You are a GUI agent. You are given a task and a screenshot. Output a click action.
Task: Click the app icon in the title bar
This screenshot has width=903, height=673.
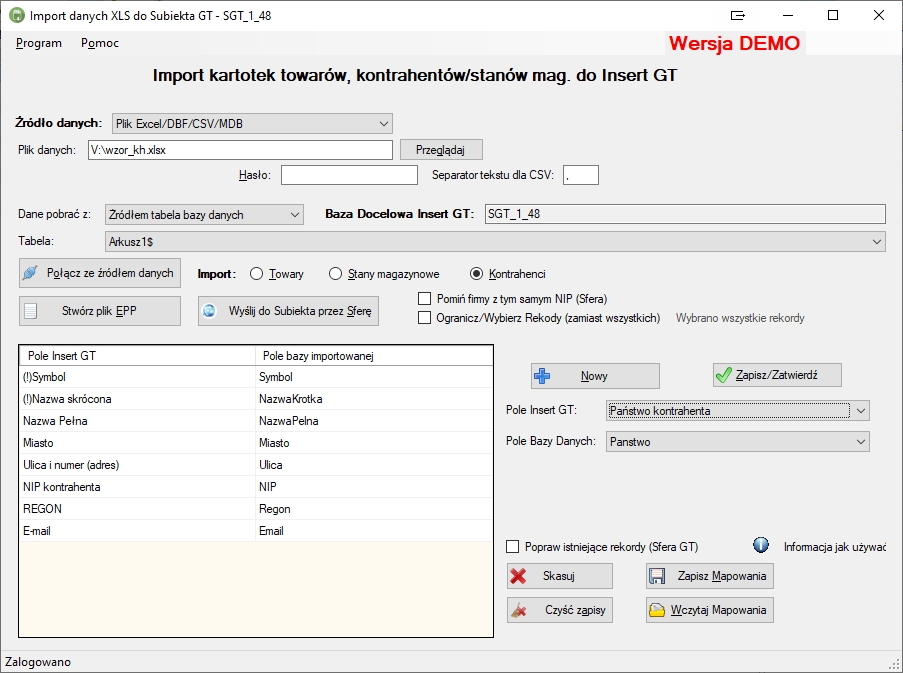(x=17, y=15)
